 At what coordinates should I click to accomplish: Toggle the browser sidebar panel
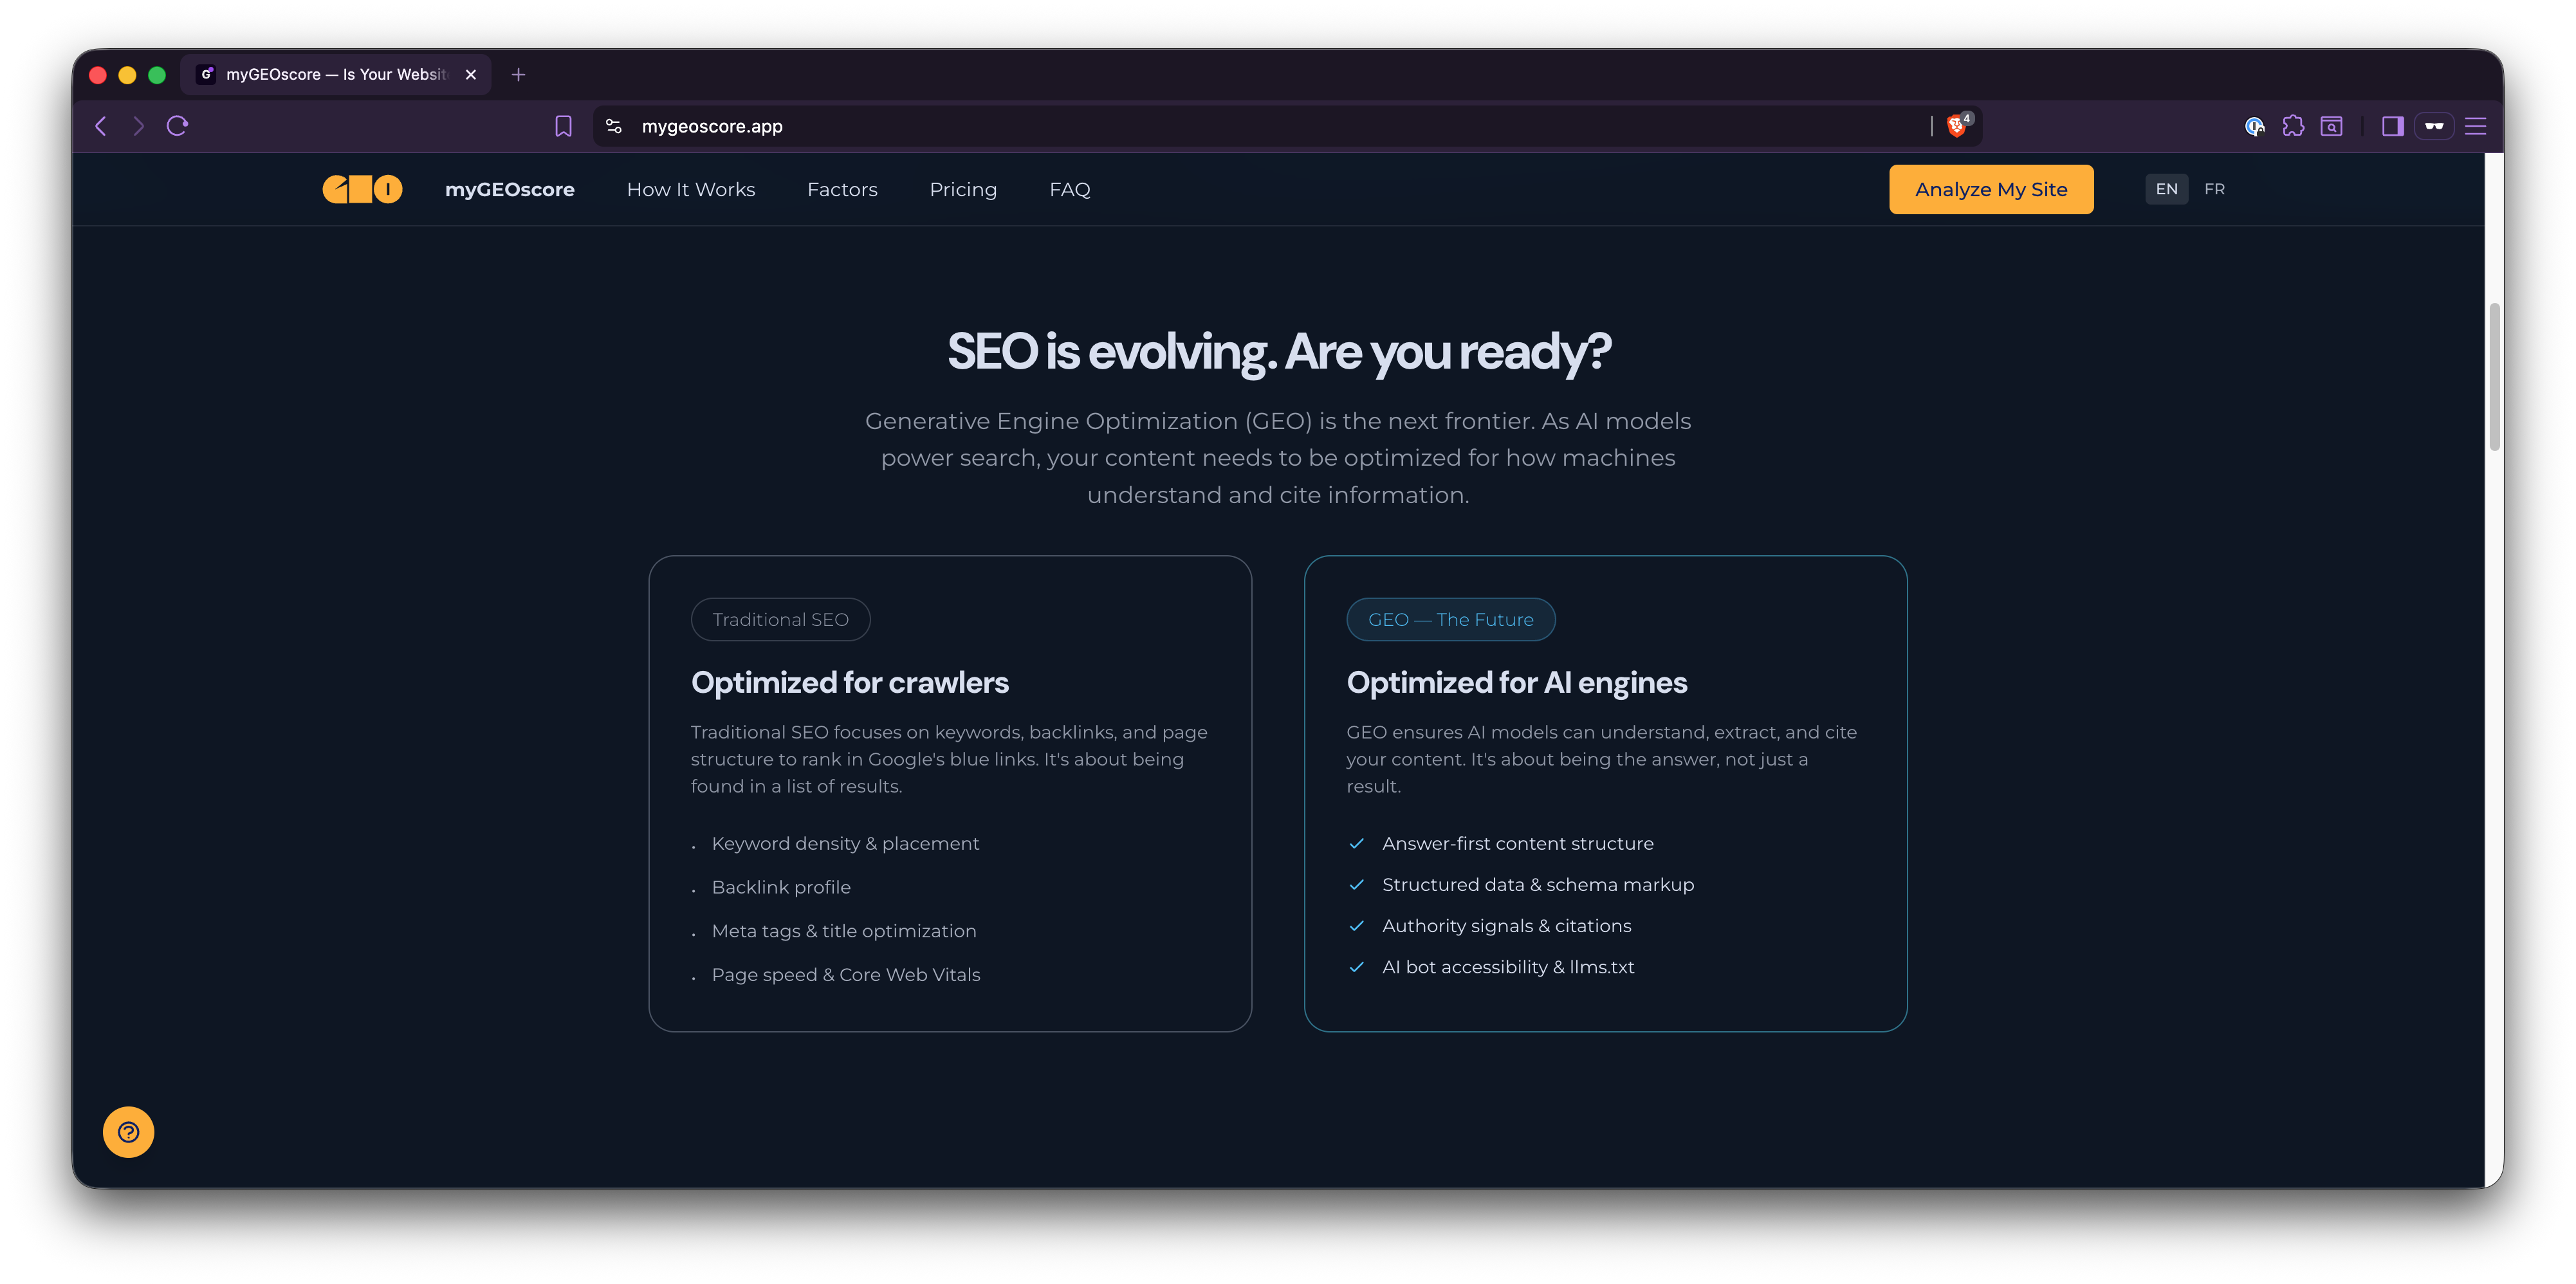2392,126
